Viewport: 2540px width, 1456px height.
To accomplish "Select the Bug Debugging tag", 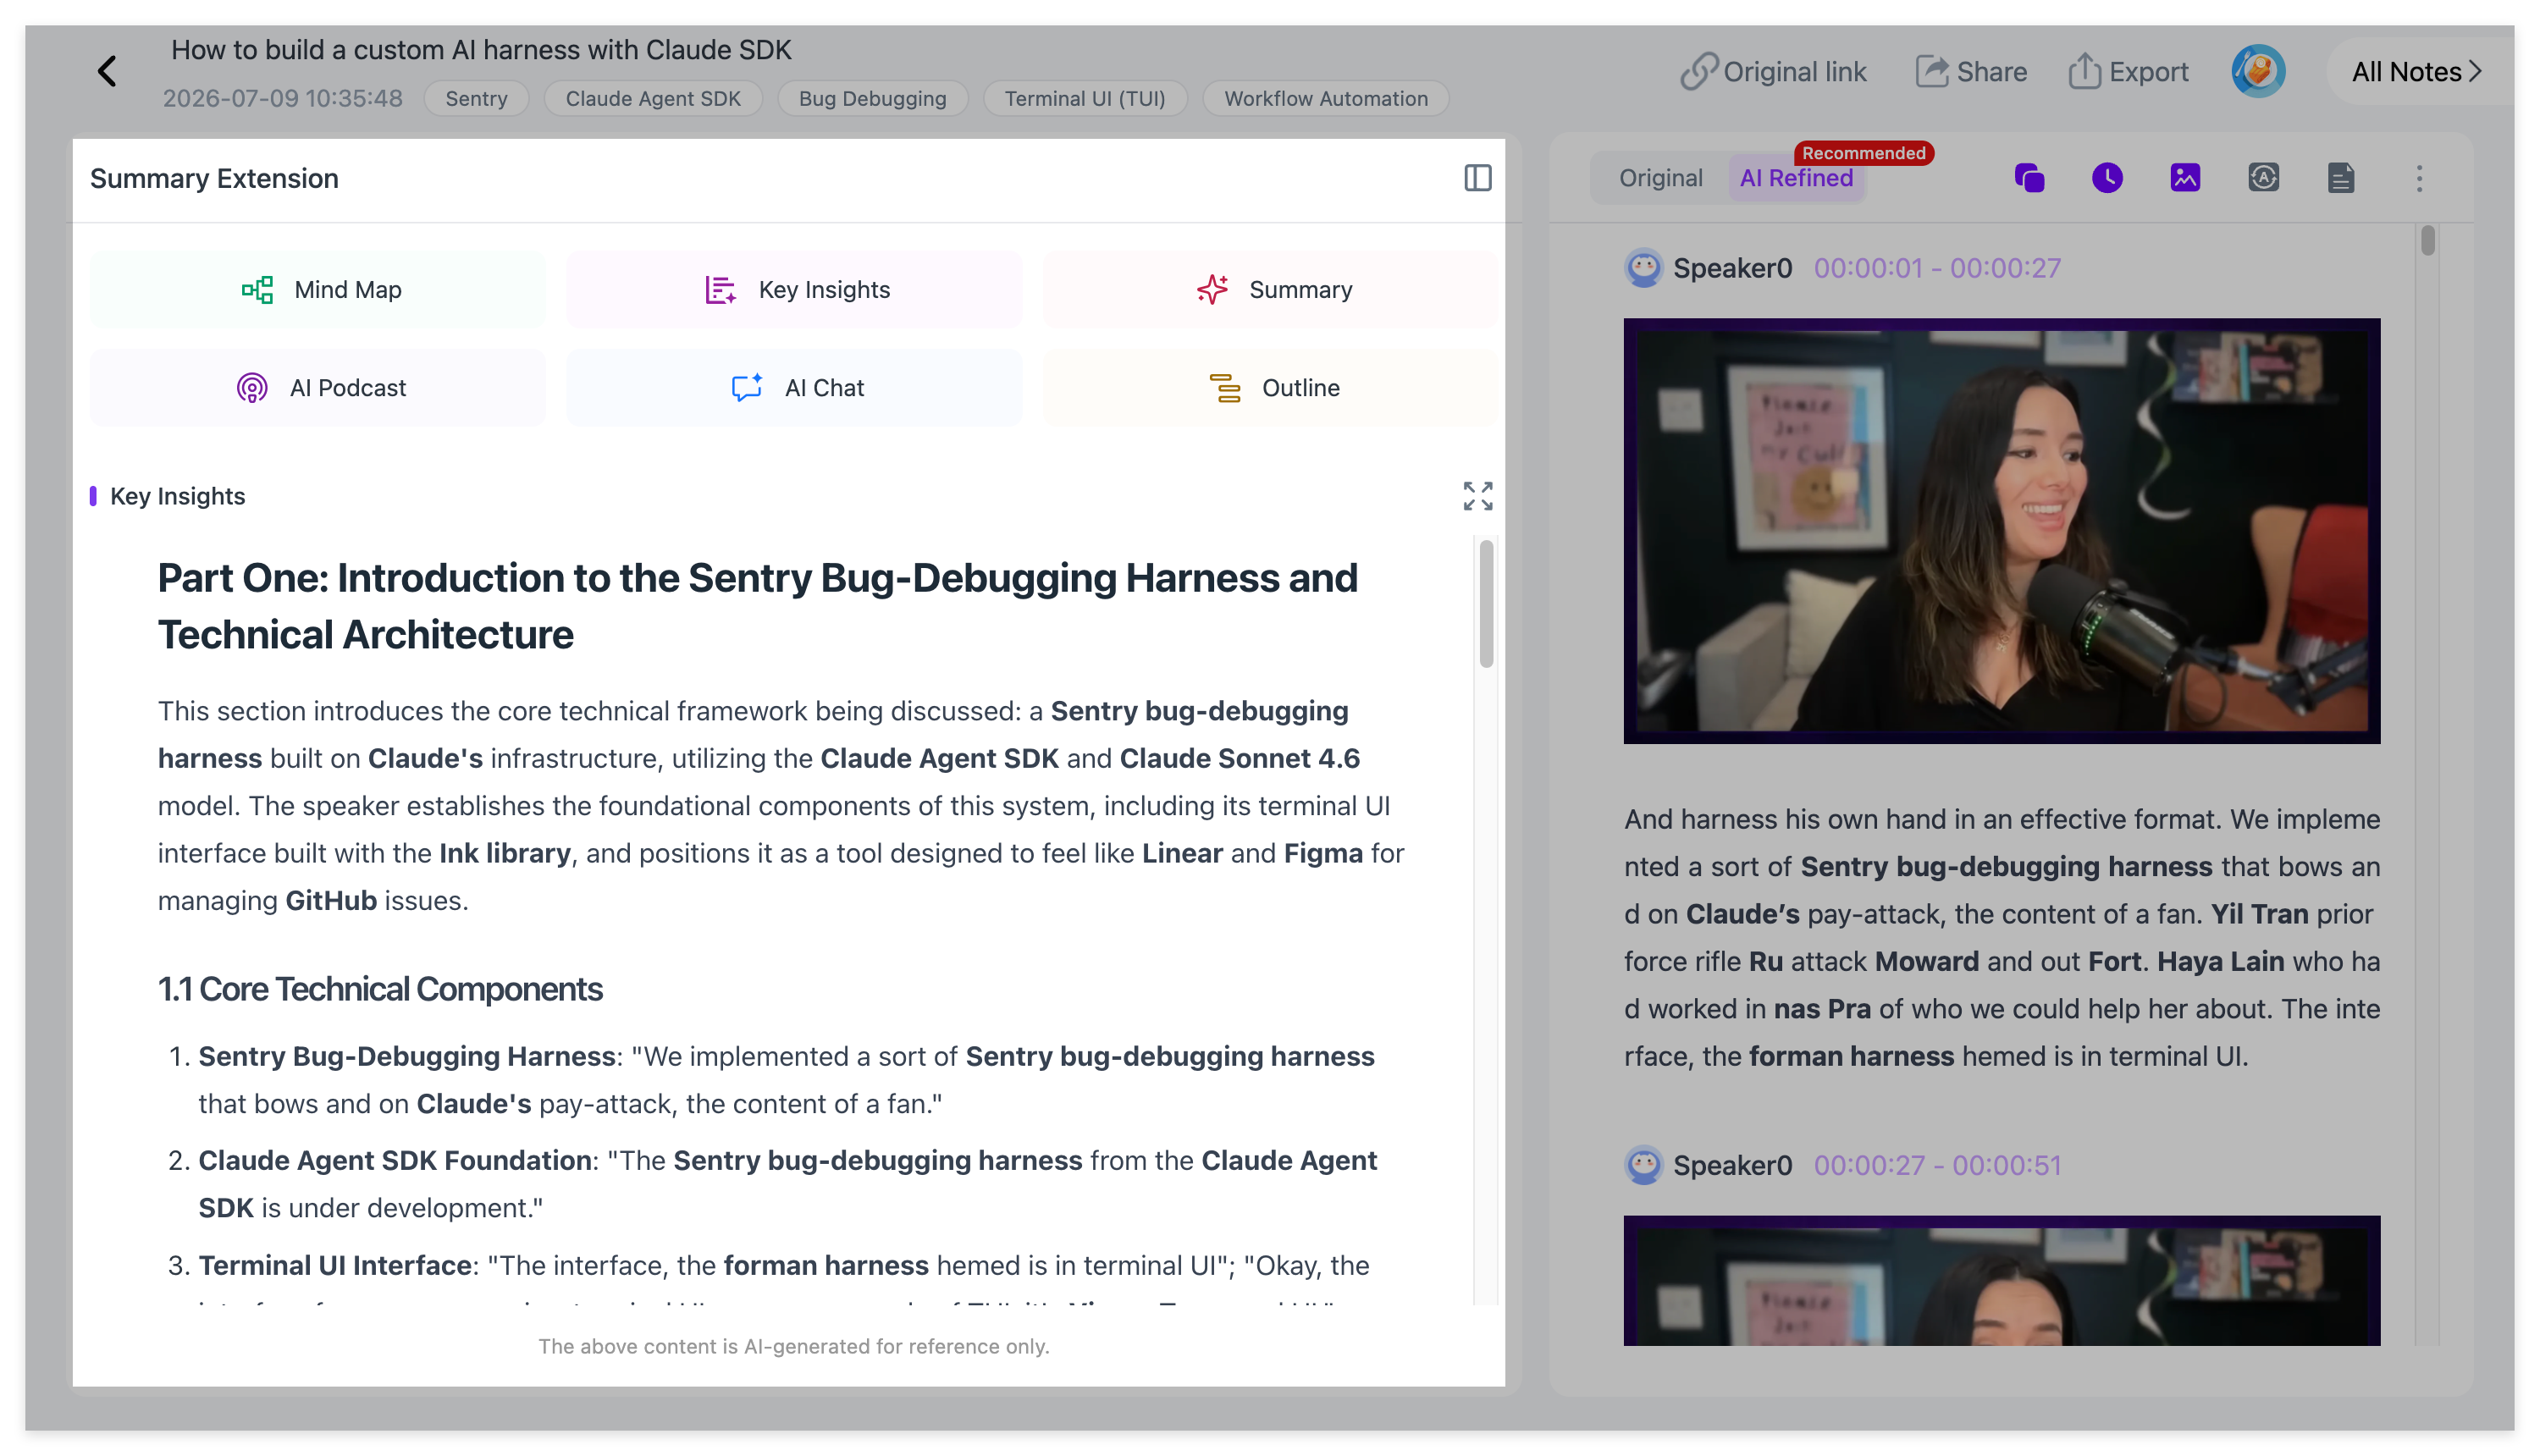I will (872, 98).
